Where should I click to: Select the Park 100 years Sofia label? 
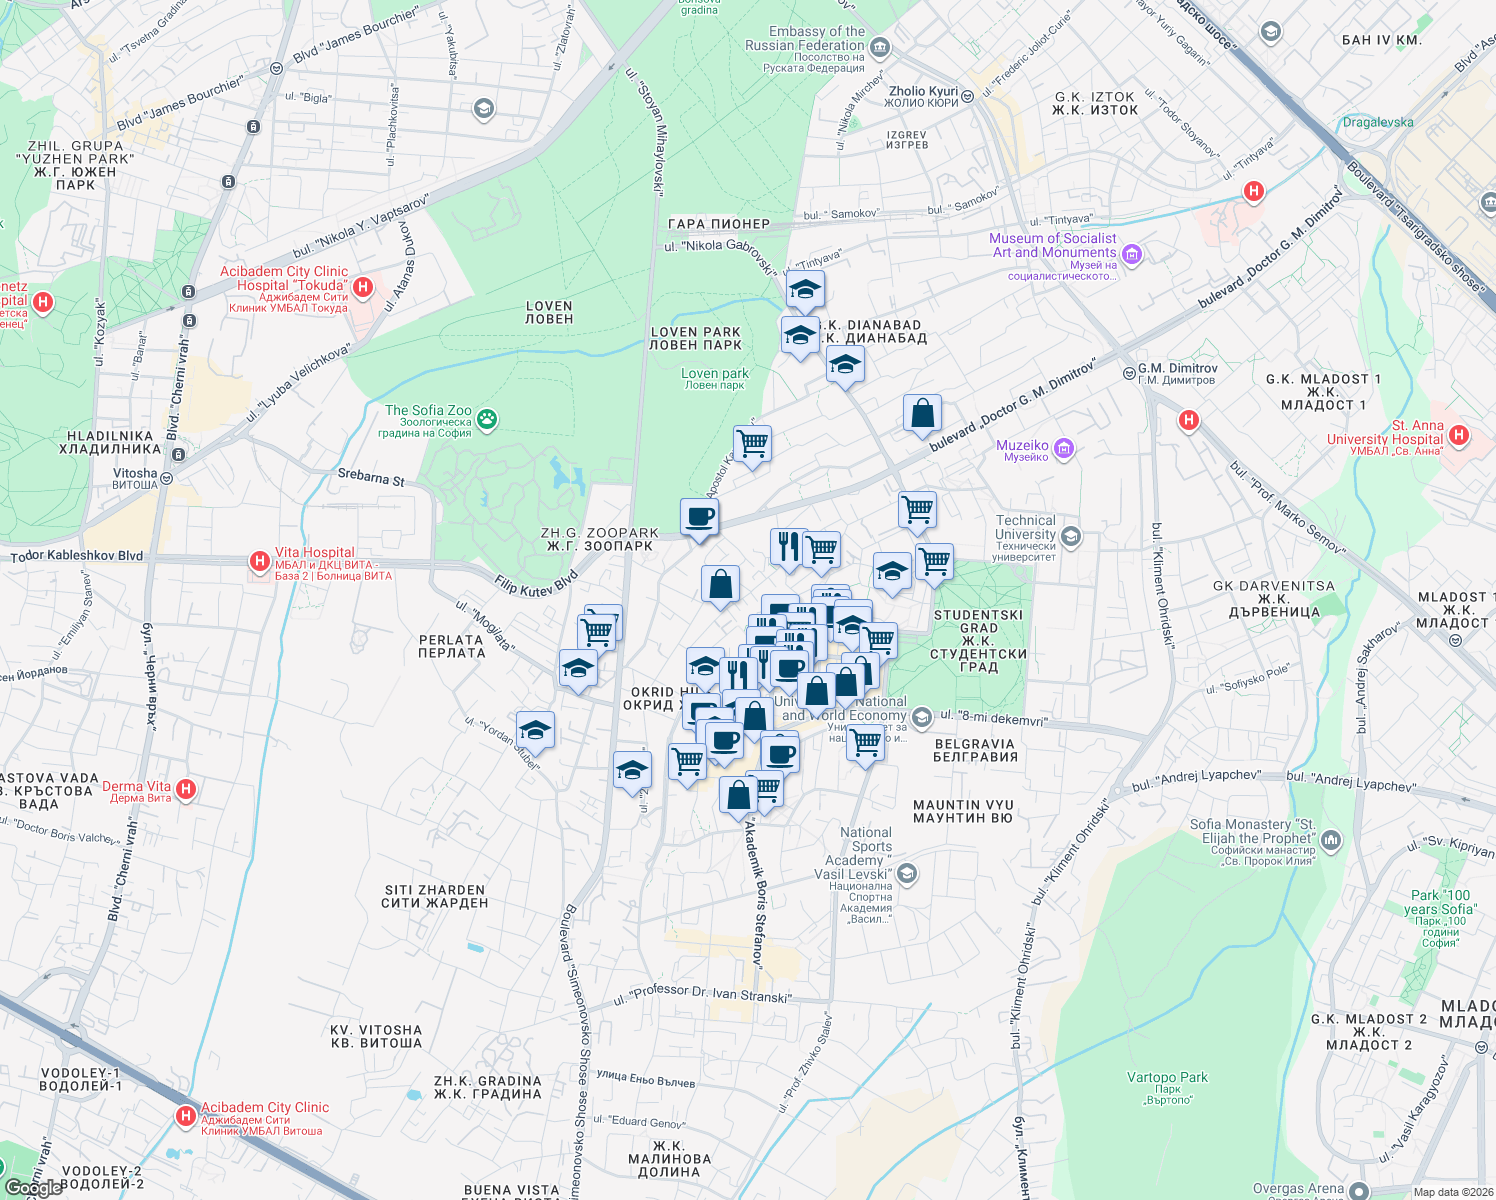tap(1440, 919)
